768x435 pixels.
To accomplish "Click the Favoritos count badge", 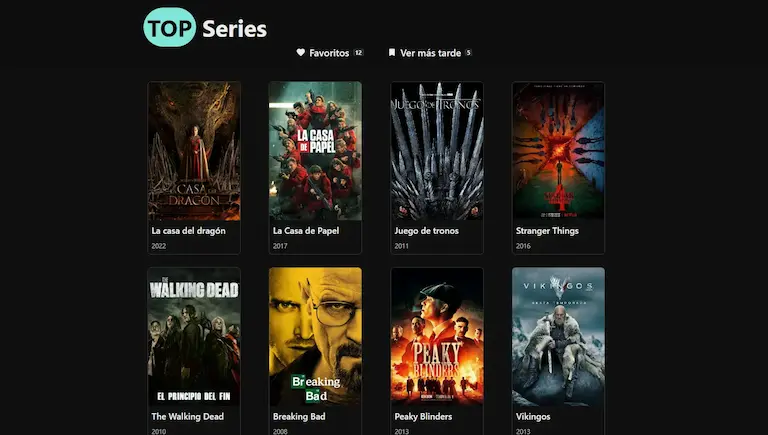I will 359,52.
